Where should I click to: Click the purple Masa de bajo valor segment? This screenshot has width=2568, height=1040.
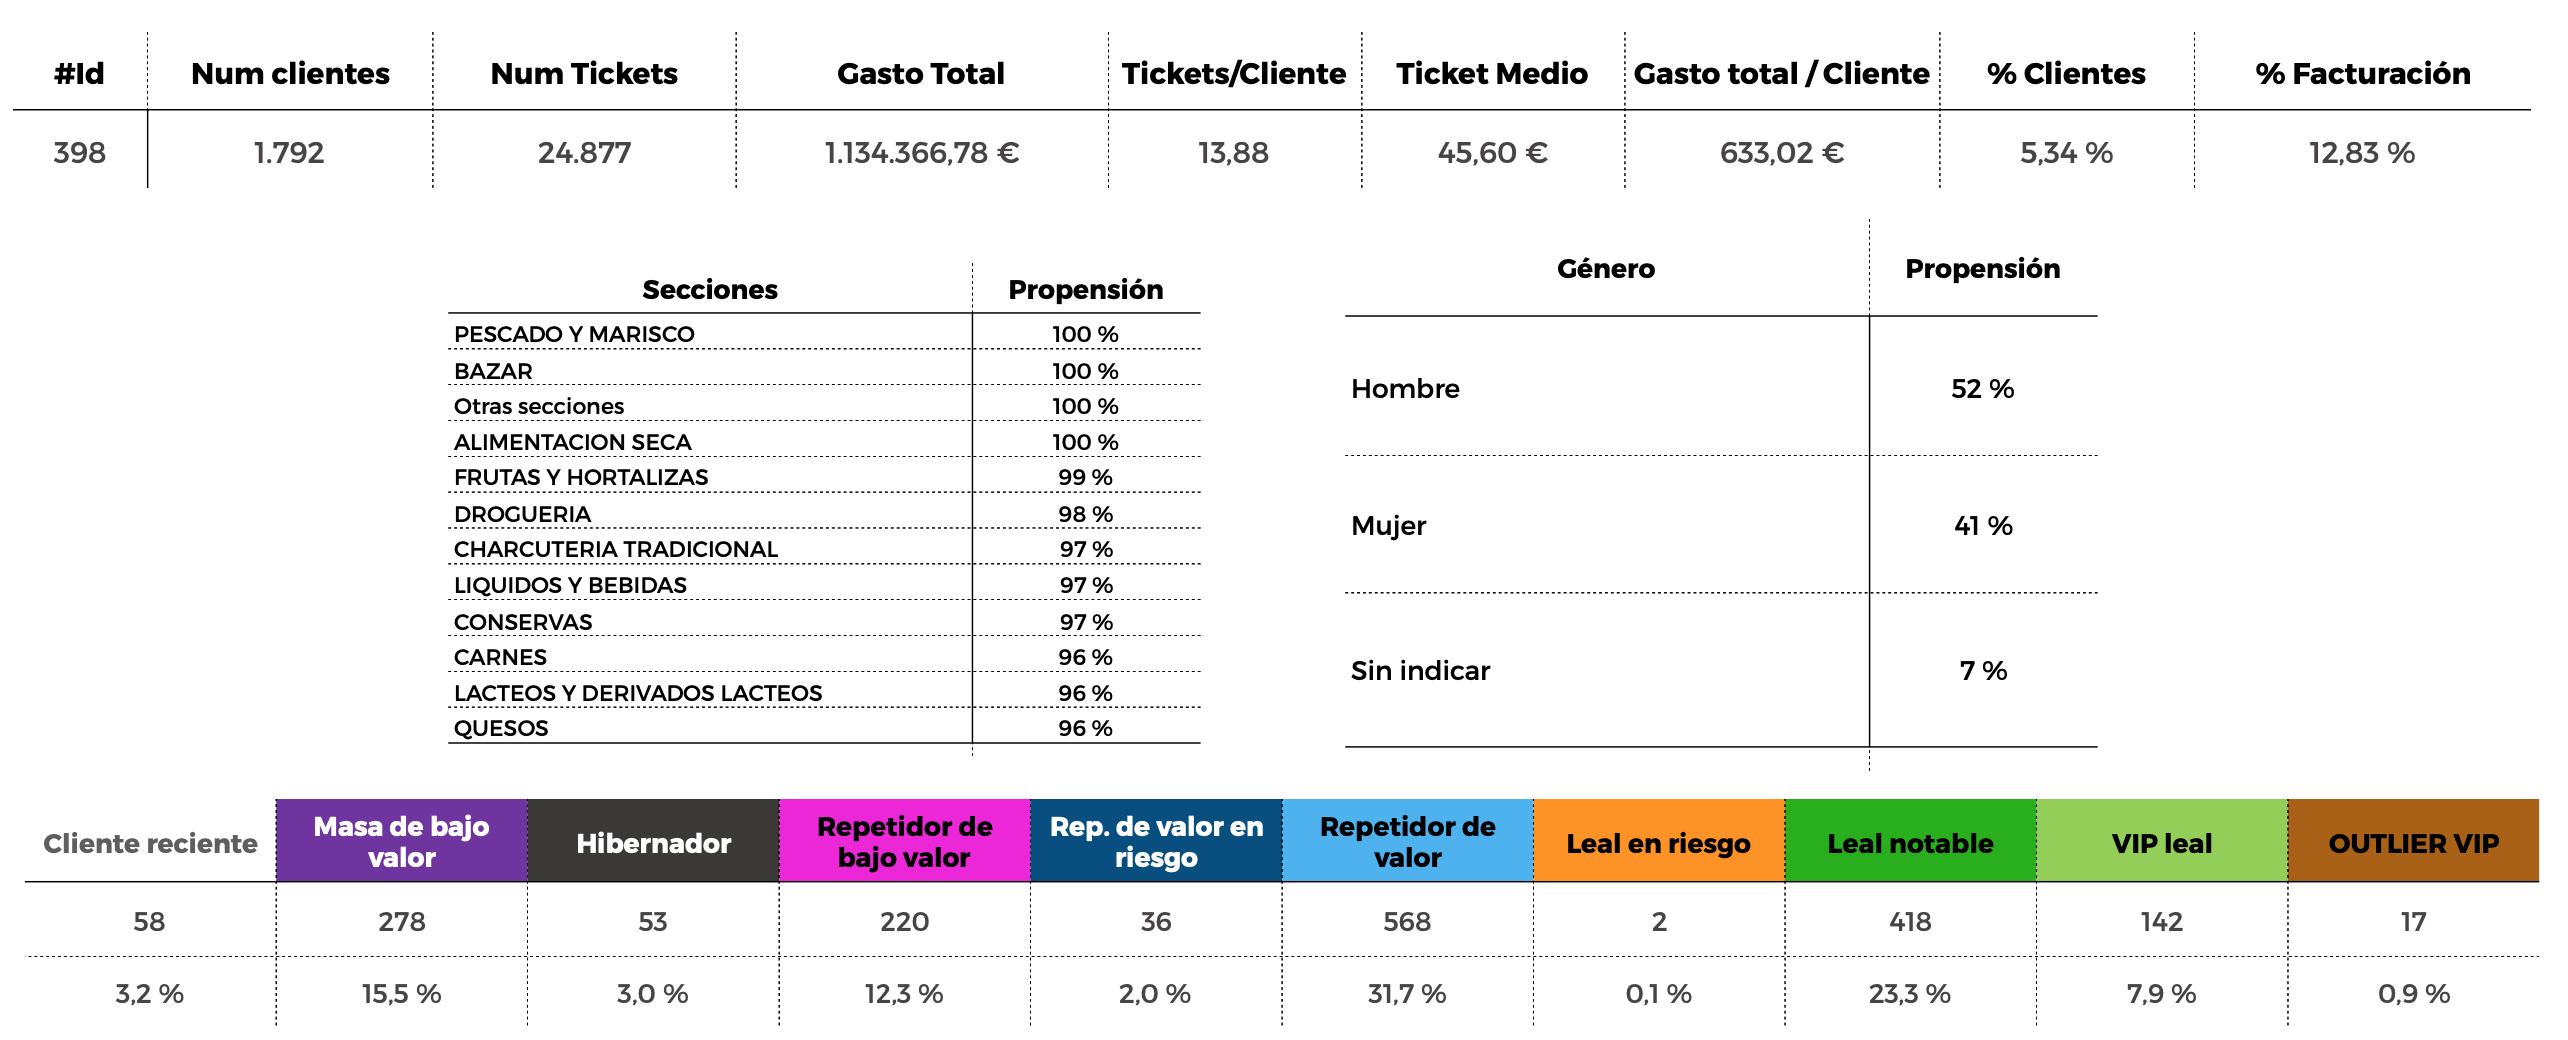[x=401, y=841]
